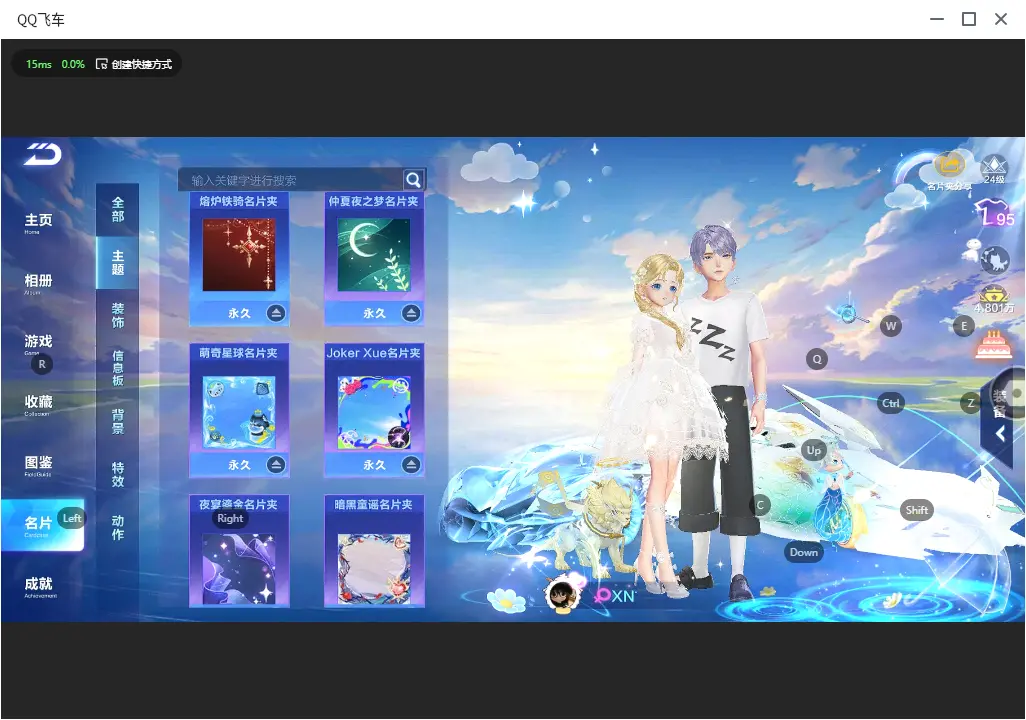Image resolution: width=1026 pixels, height=720 pixels.
Task: Unequip 仲夏夜之梦名片夹 with its eject icon
Action: [x=411, y=314]
